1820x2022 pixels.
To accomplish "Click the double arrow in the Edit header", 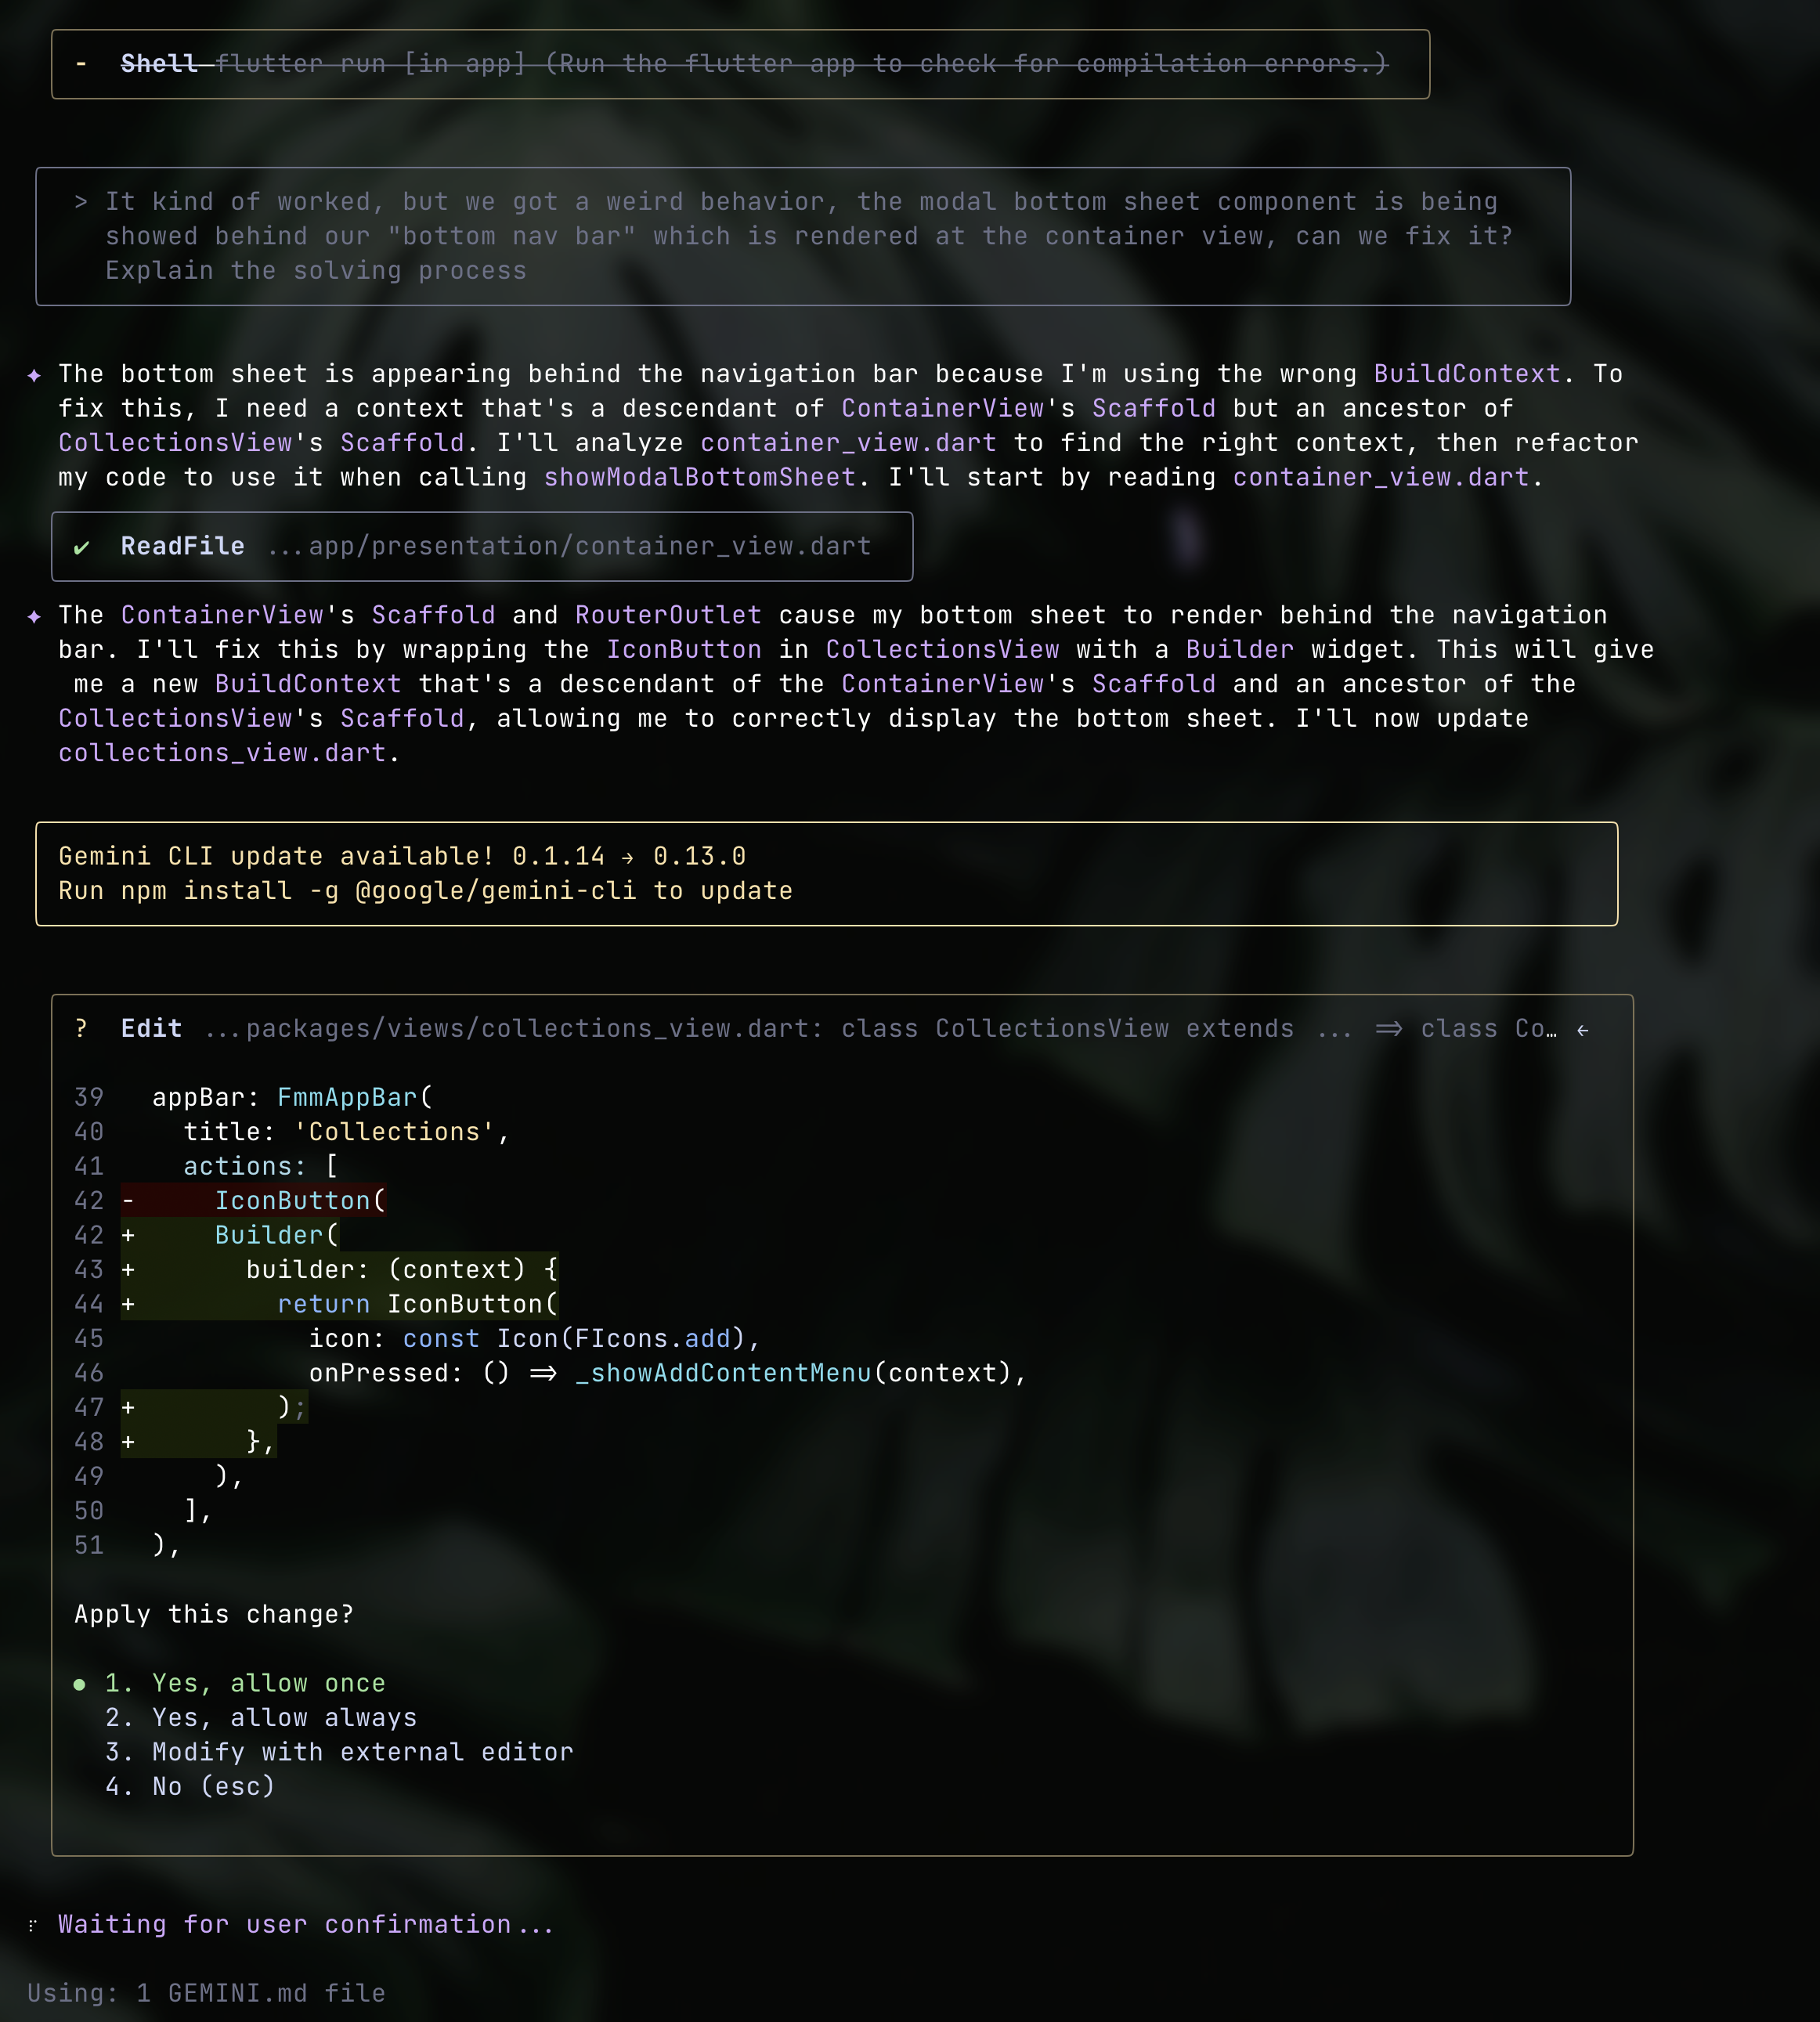I will pyautogui.click(x=1391, y=1028).
